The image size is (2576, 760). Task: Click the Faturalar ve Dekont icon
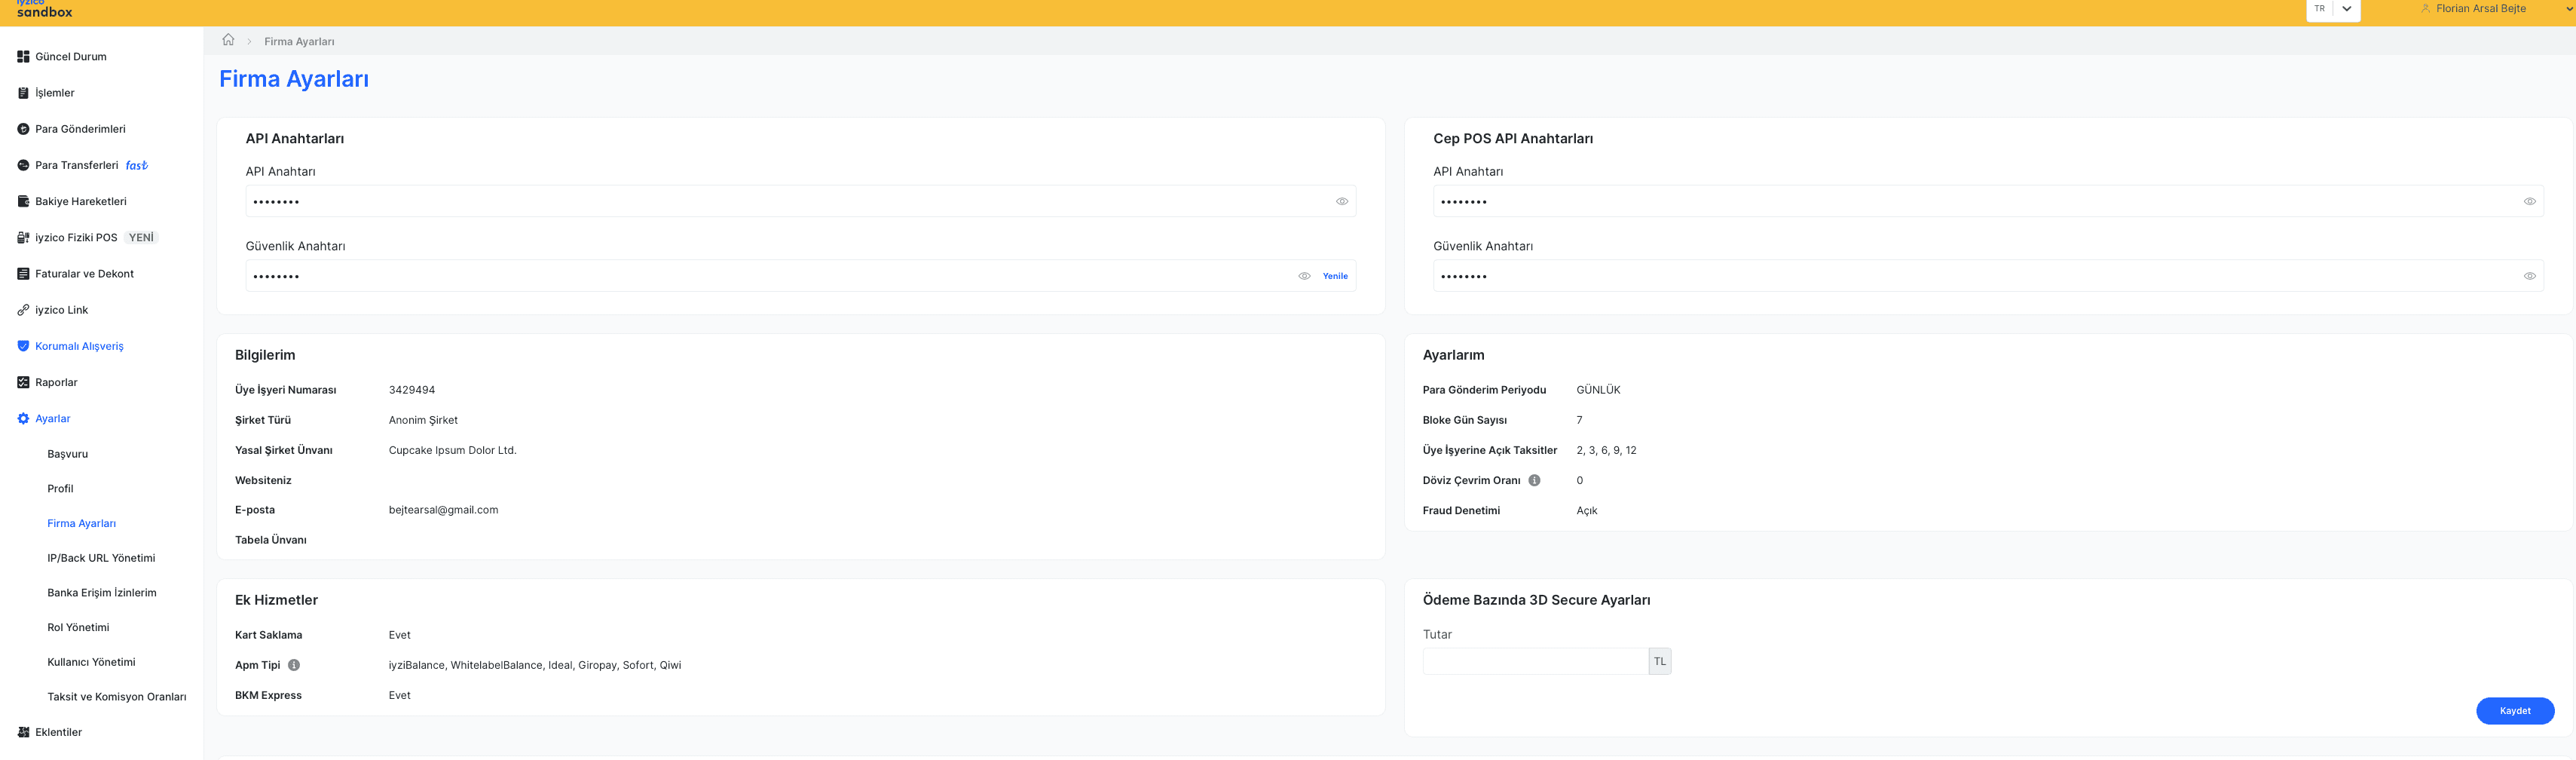point(23,274)
